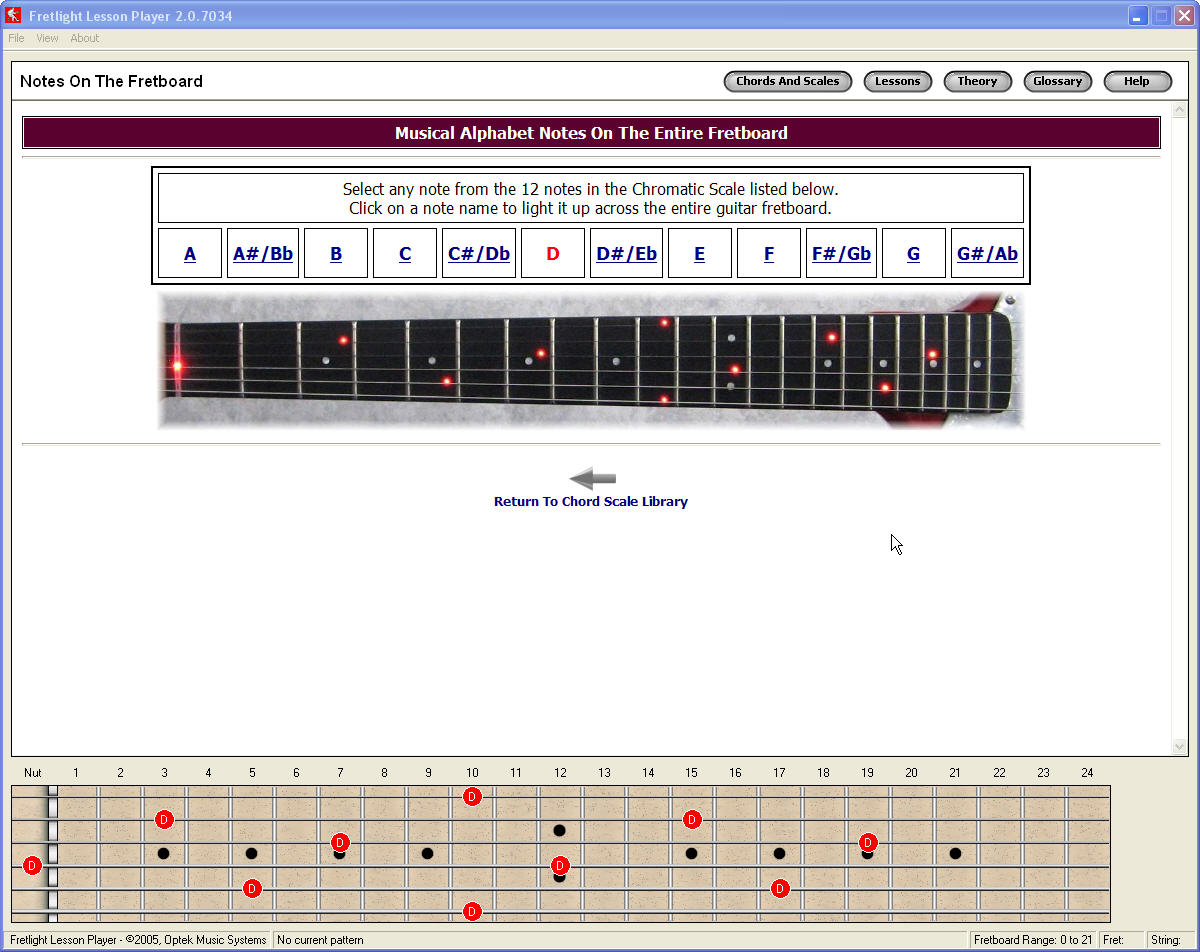
Task: Click the D marker at fret 5
Action: coord(252,888)
